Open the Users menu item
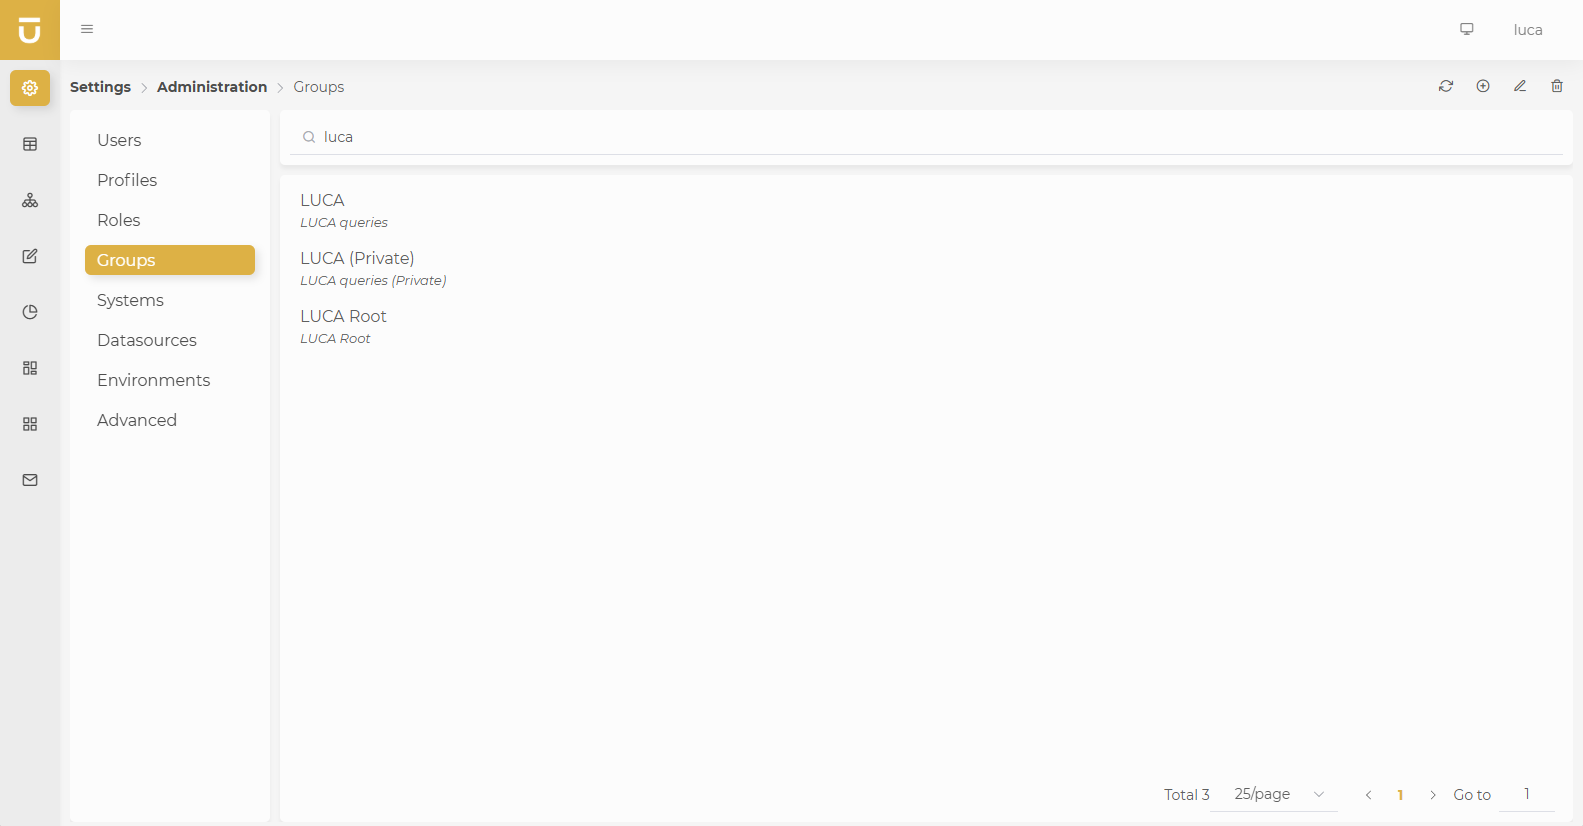Screen dimensions: 1583x826 pyautogui.click(x=119, y=140)
